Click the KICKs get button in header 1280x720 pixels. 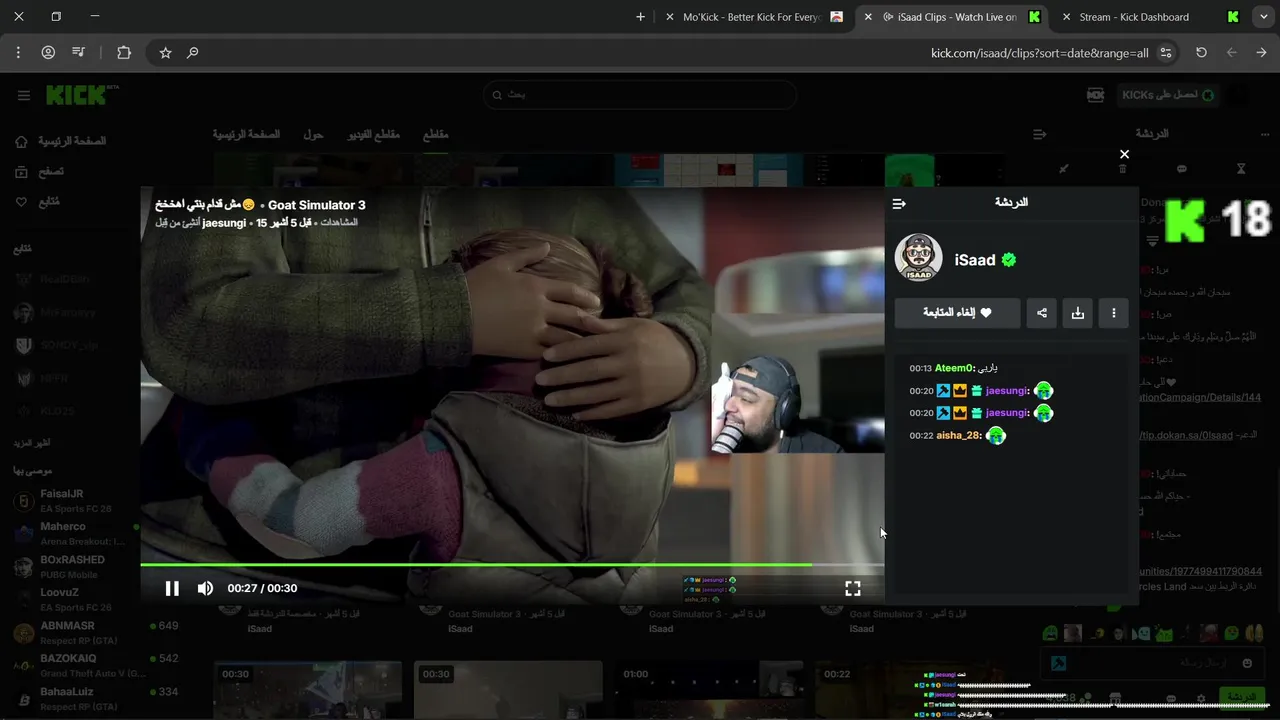coord(1168,95)
